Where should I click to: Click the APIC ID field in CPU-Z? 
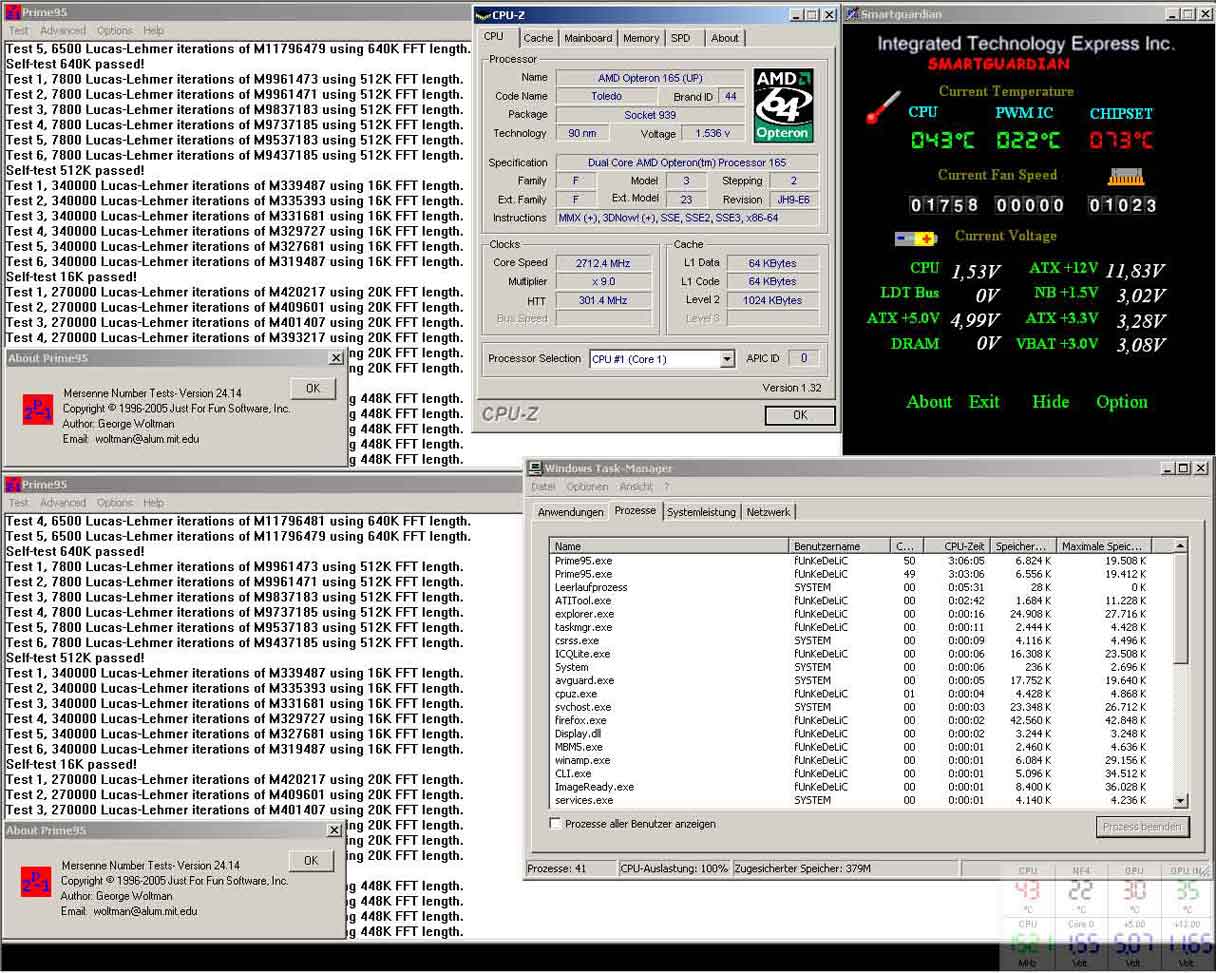[x=803, y=358]
